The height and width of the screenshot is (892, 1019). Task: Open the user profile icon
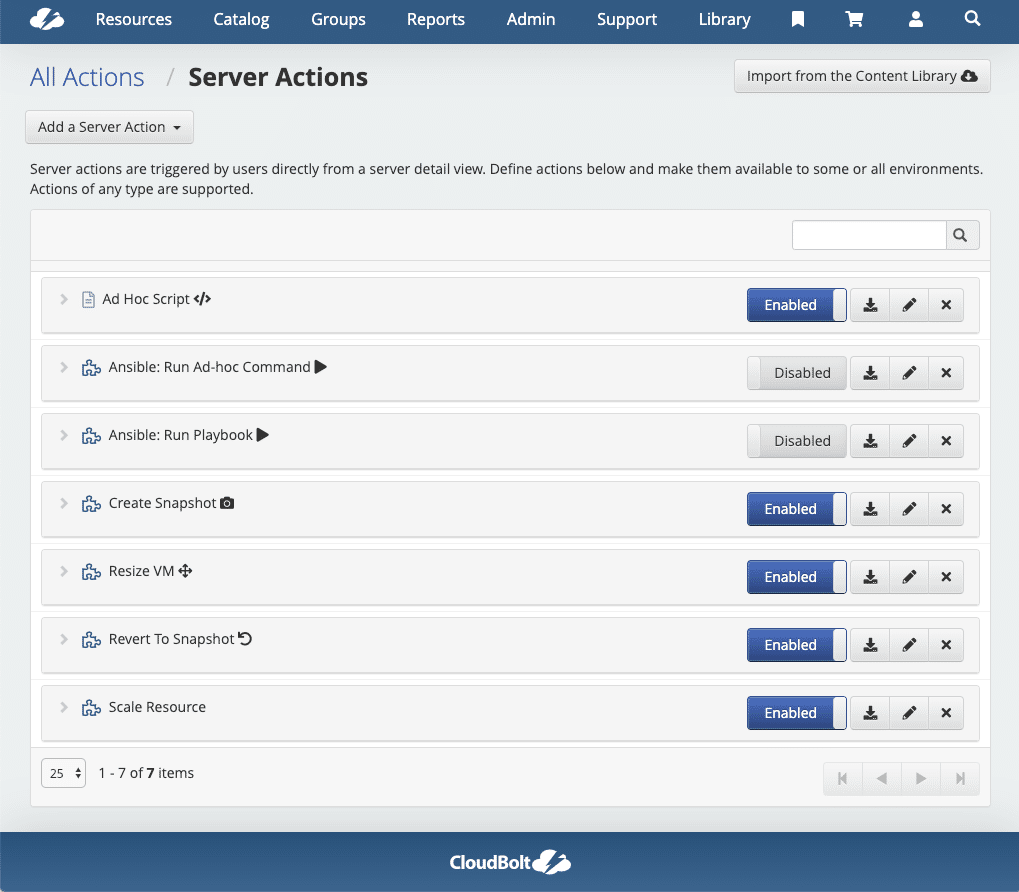[916, 19]
